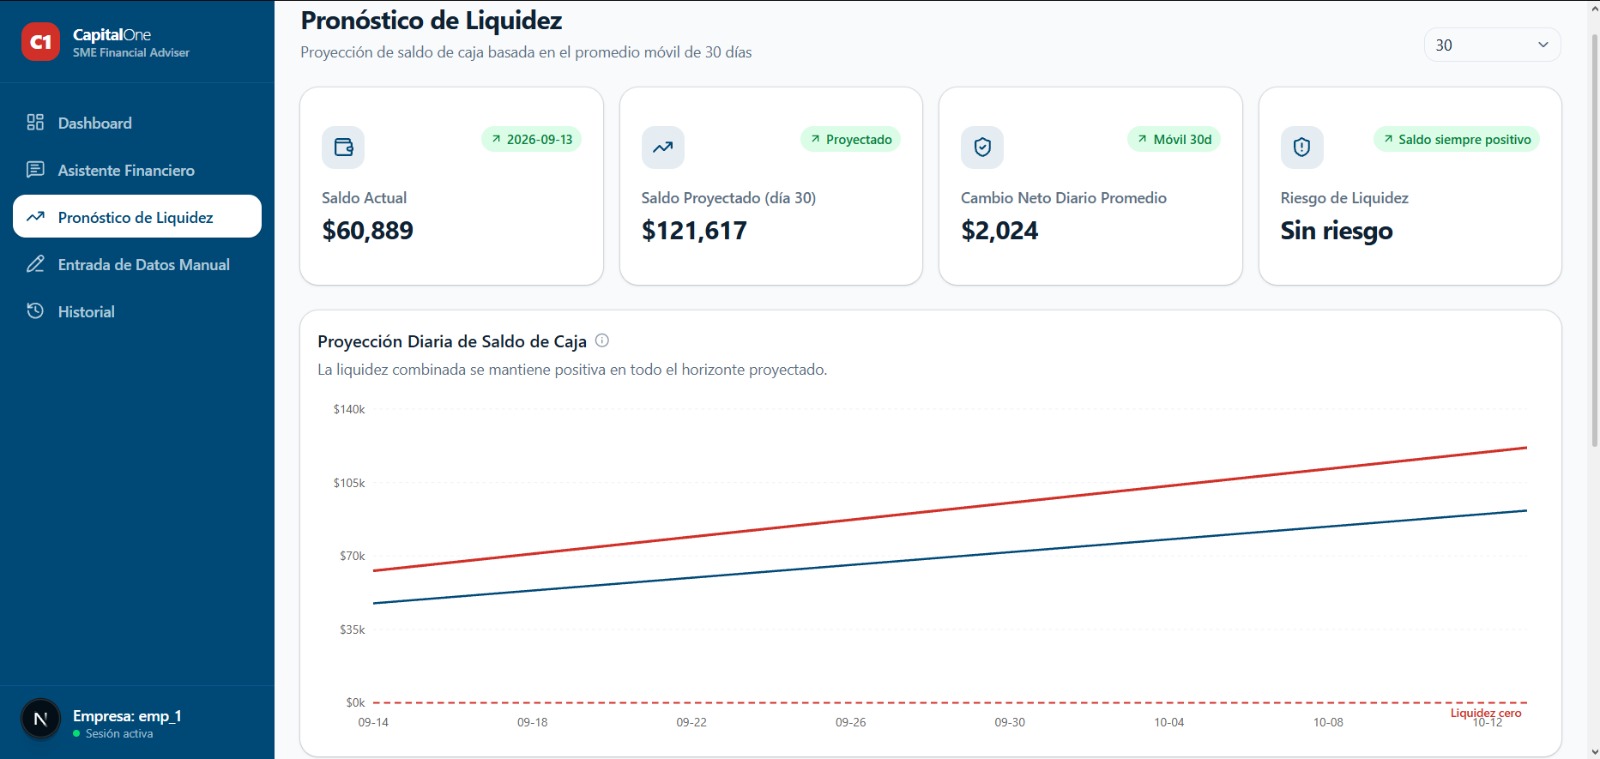Click the Móvil 30d badge
Image resolution: width=1600 pixels, height=759 pixels.
click(1175, 139)
